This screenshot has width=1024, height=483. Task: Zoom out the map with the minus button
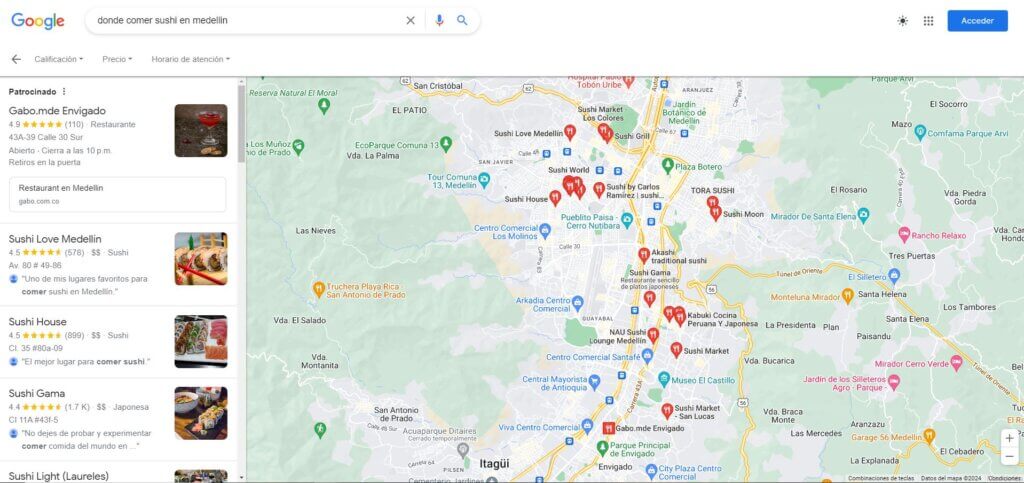[x=1010, y=456]
